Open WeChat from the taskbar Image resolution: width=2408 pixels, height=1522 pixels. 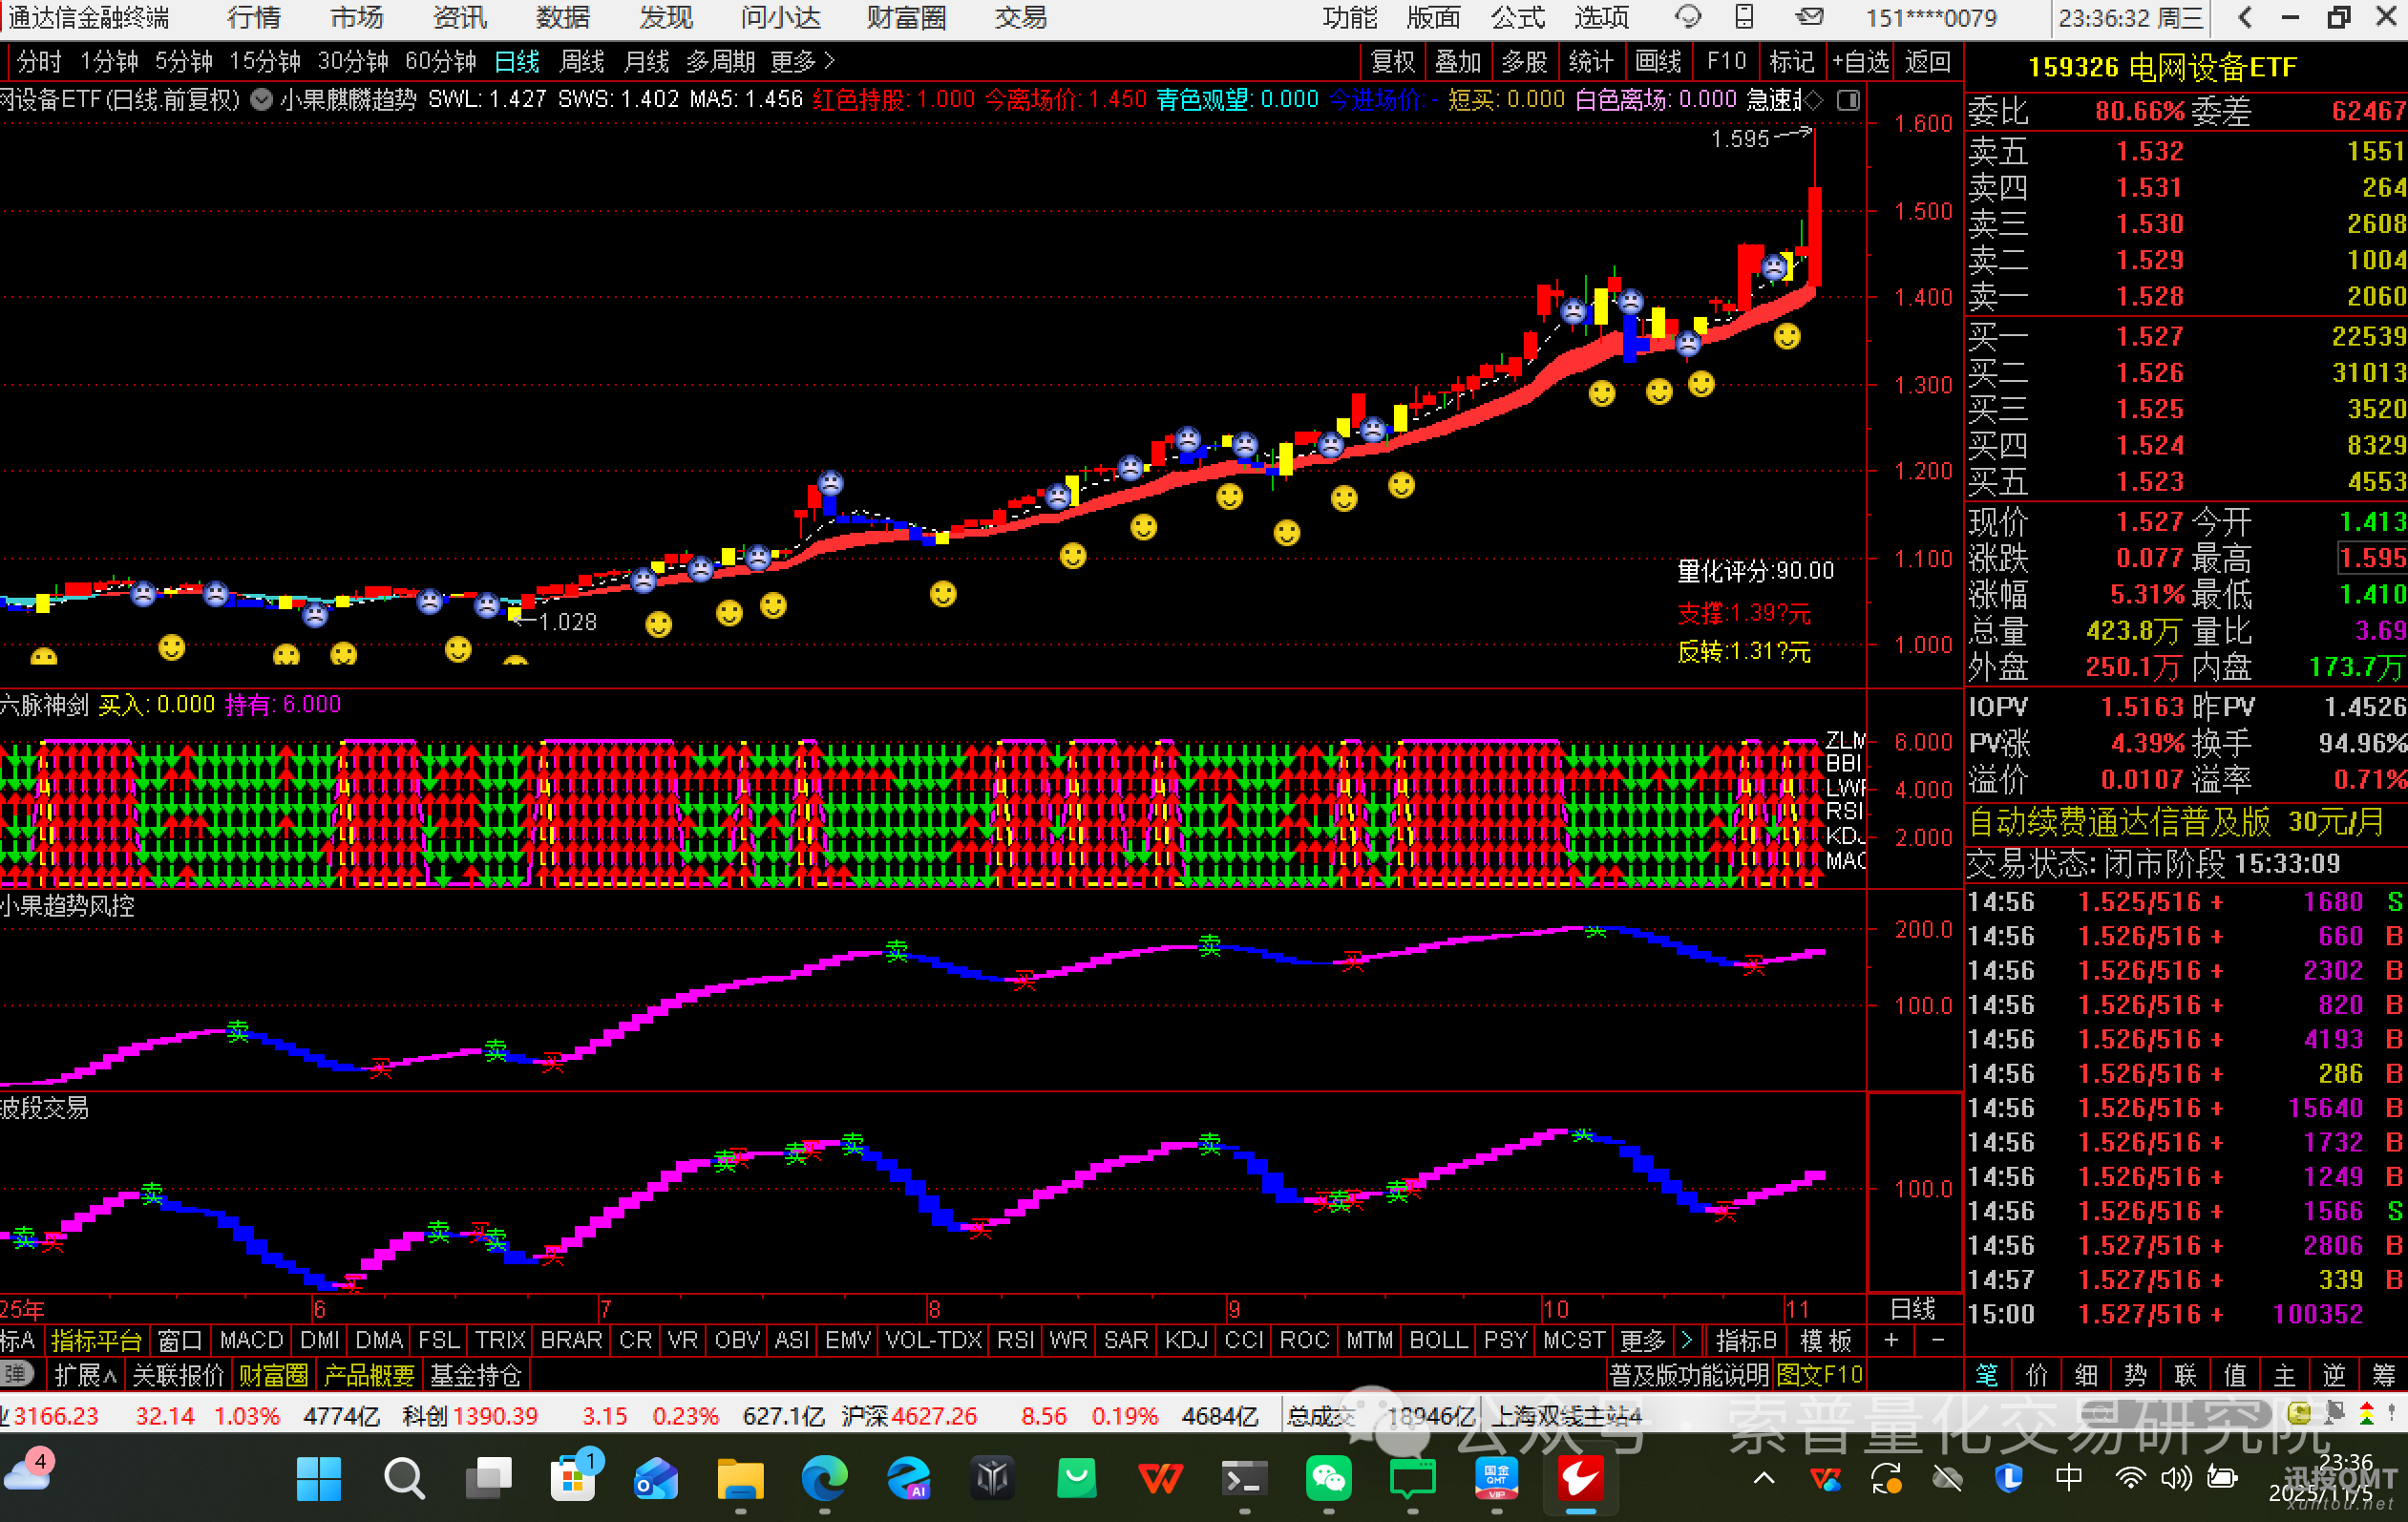[x=1328, y=1478]
